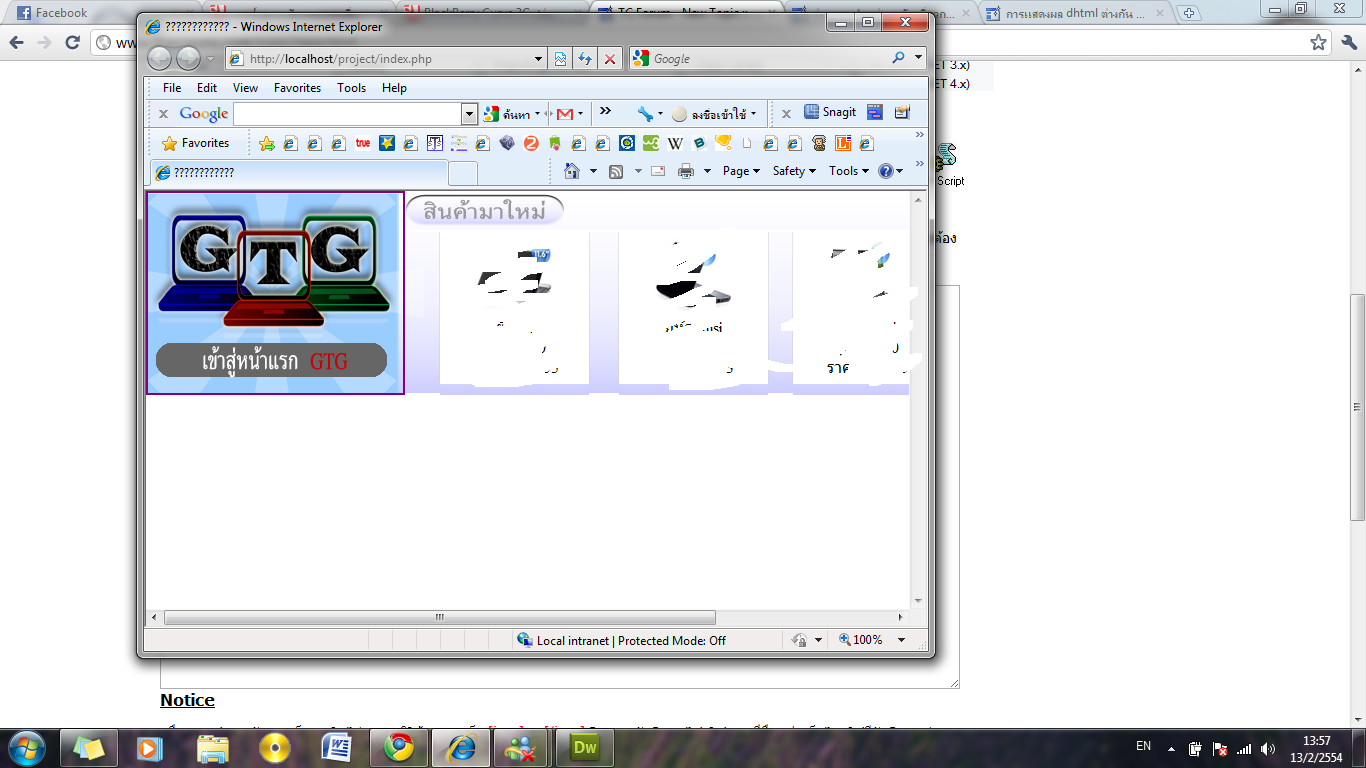The image size is (1366, 768).
Task: Click the Google toolbar search input
Action: (x=347, y=114)
